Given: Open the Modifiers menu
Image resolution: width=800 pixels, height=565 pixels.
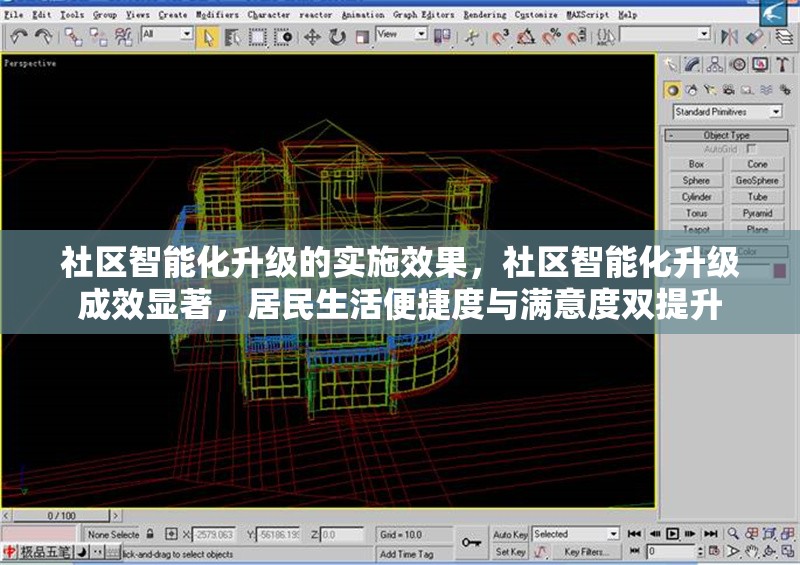Looking at the screenshot, I should point(216,15).
